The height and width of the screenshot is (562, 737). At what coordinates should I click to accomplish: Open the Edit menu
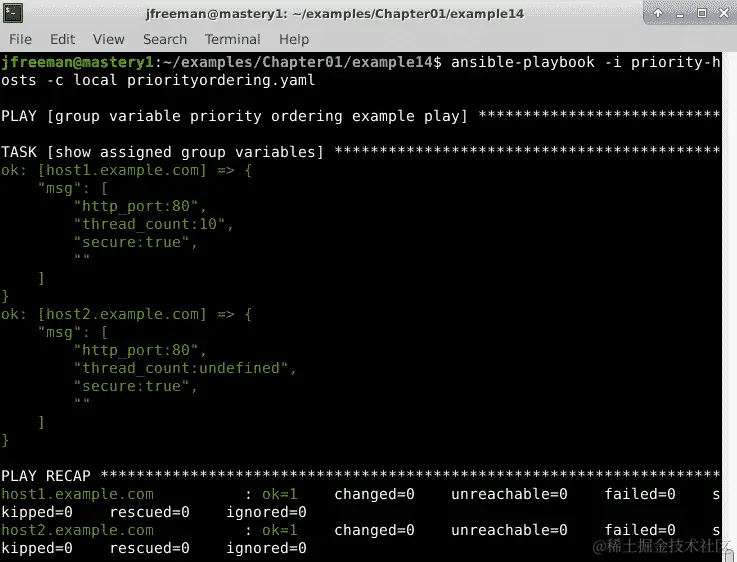[63, 39]
